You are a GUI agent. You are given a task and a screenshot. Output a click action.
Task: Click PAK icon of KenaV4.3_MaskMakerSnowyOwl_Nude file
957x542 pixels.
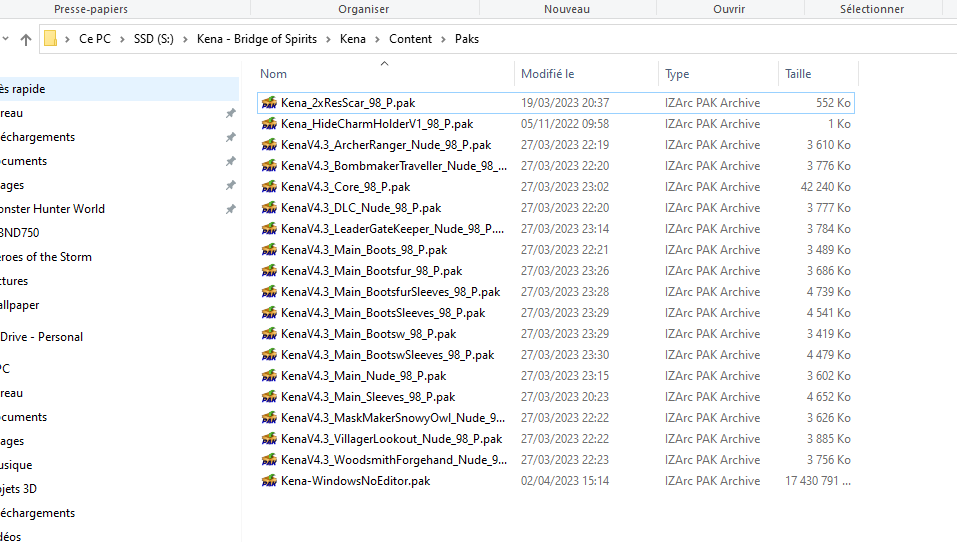269,418
